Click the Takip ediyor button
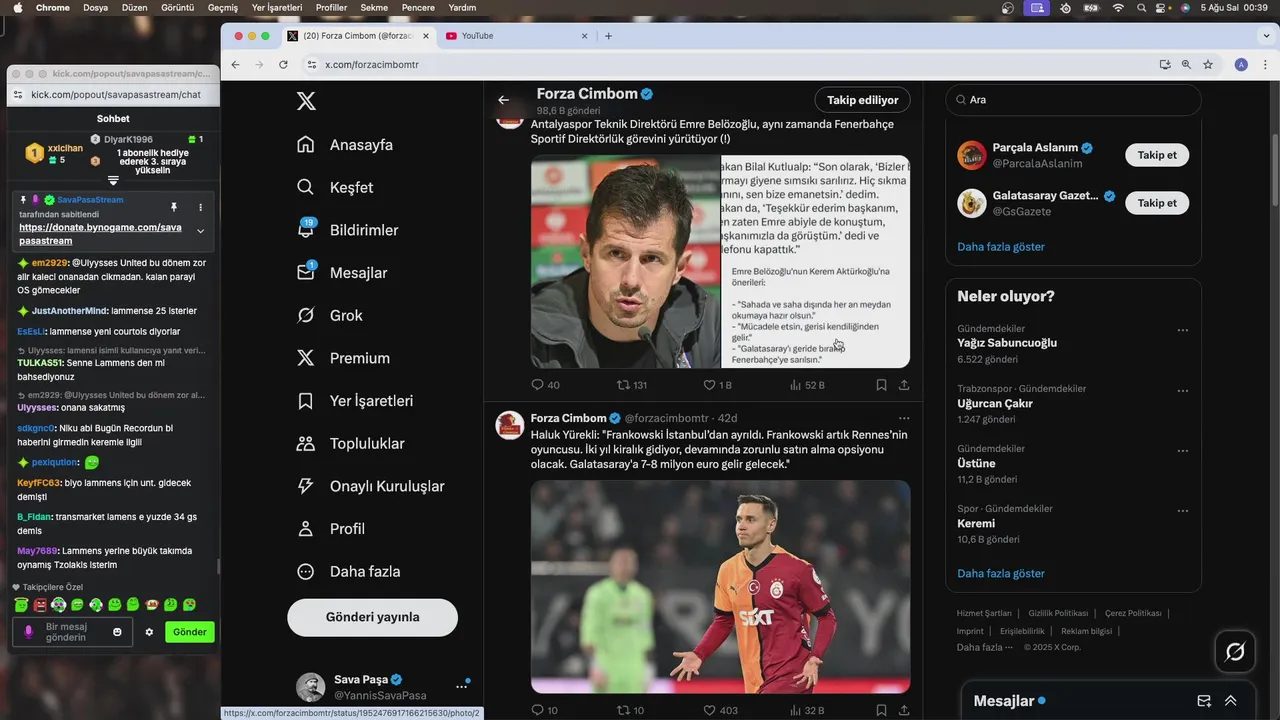The width and height of the screenshot is (1280, 720). click(x=862, y=100)
